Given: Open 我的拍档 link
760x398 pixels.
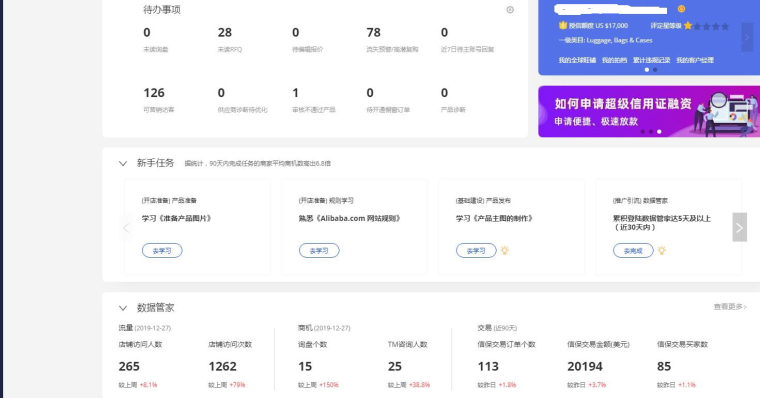Looking at the screenshot, I should click(614, 60).
